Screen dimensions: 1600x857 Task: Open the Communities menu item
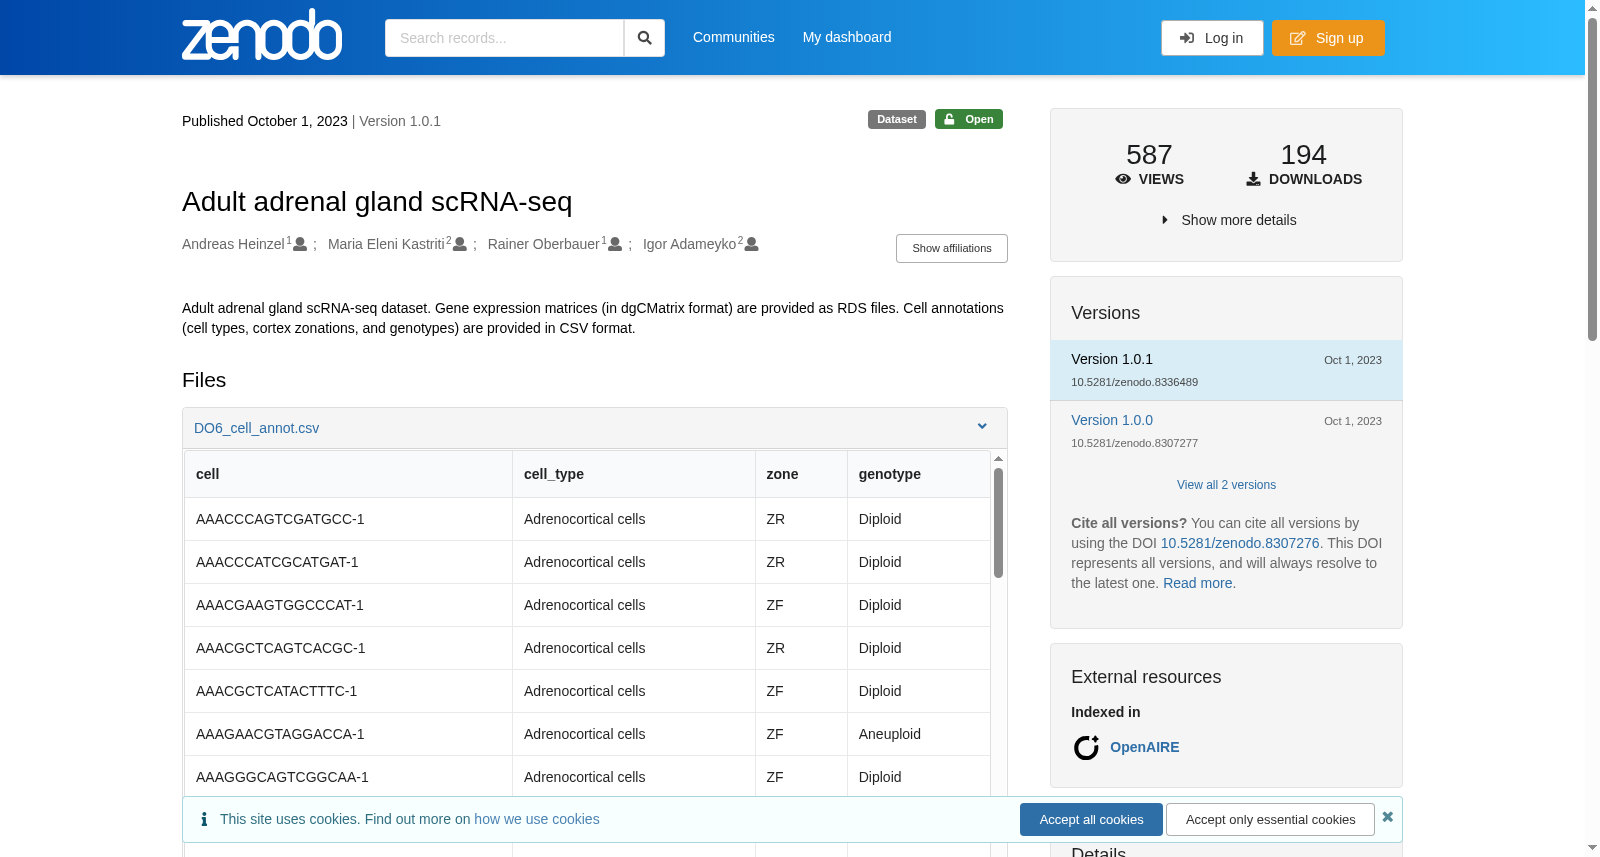point(734,37)
